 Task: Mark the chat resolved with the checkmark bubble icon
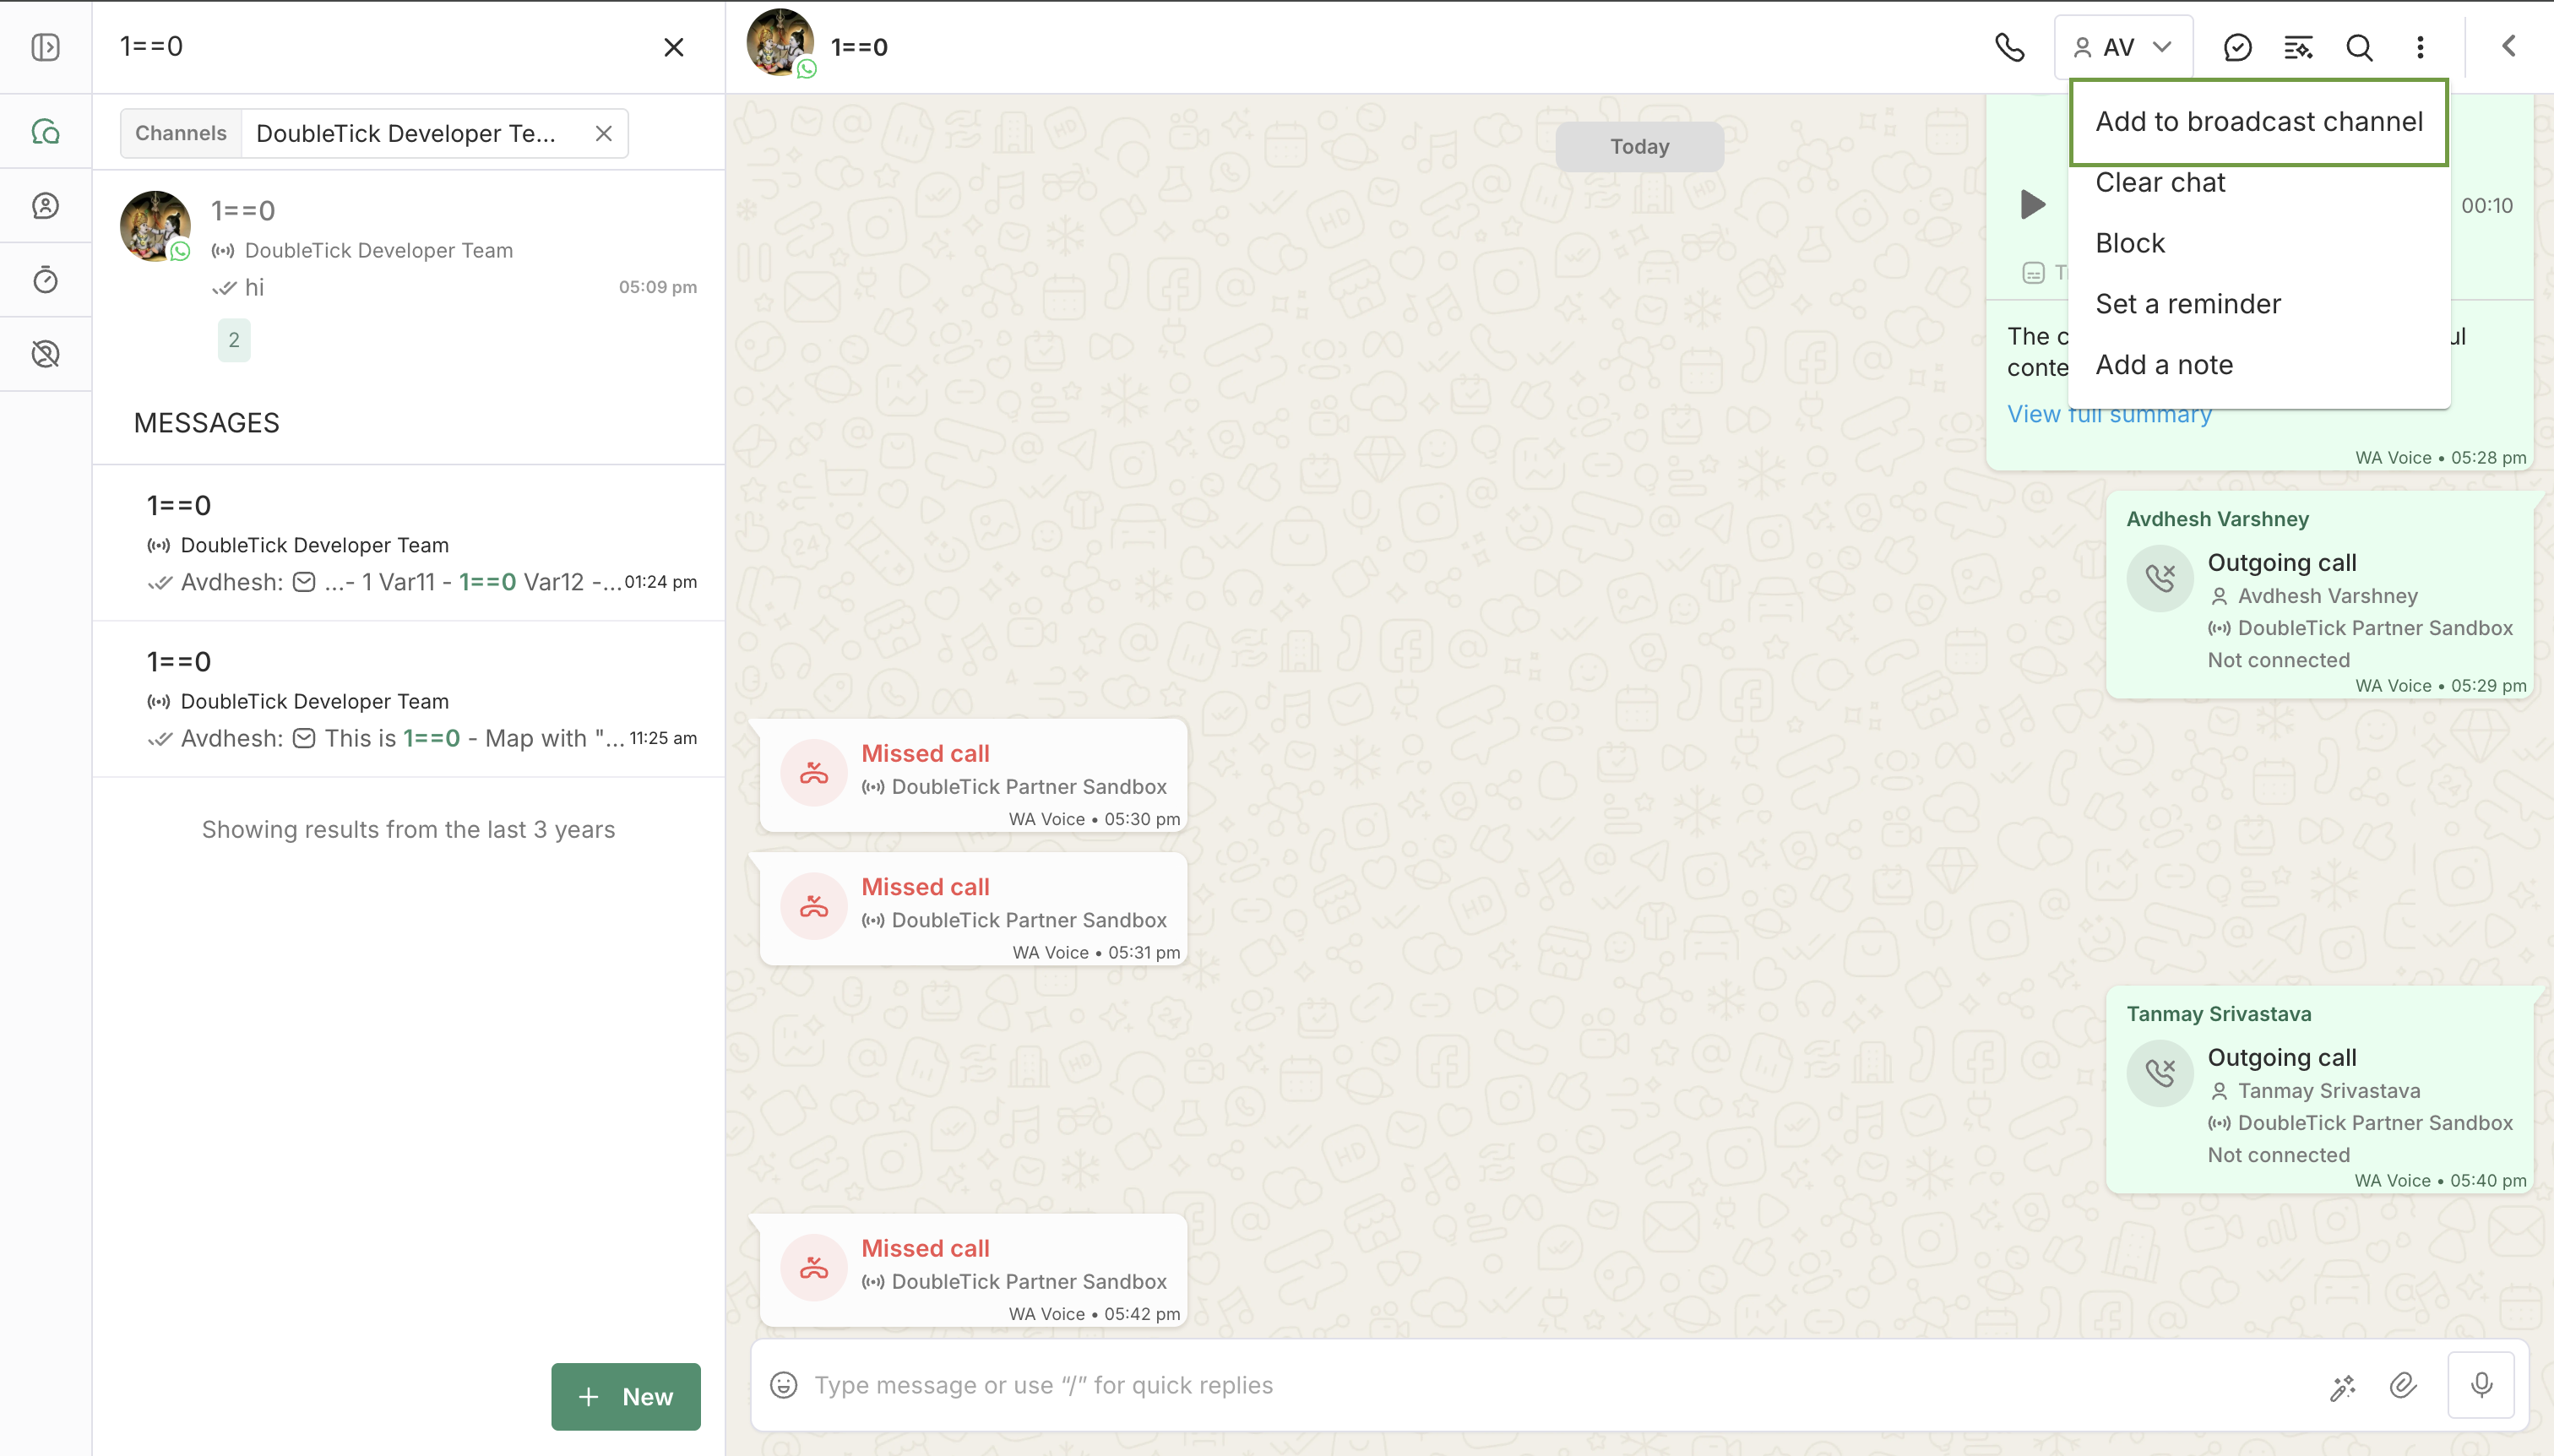(x=2237, y=47)
